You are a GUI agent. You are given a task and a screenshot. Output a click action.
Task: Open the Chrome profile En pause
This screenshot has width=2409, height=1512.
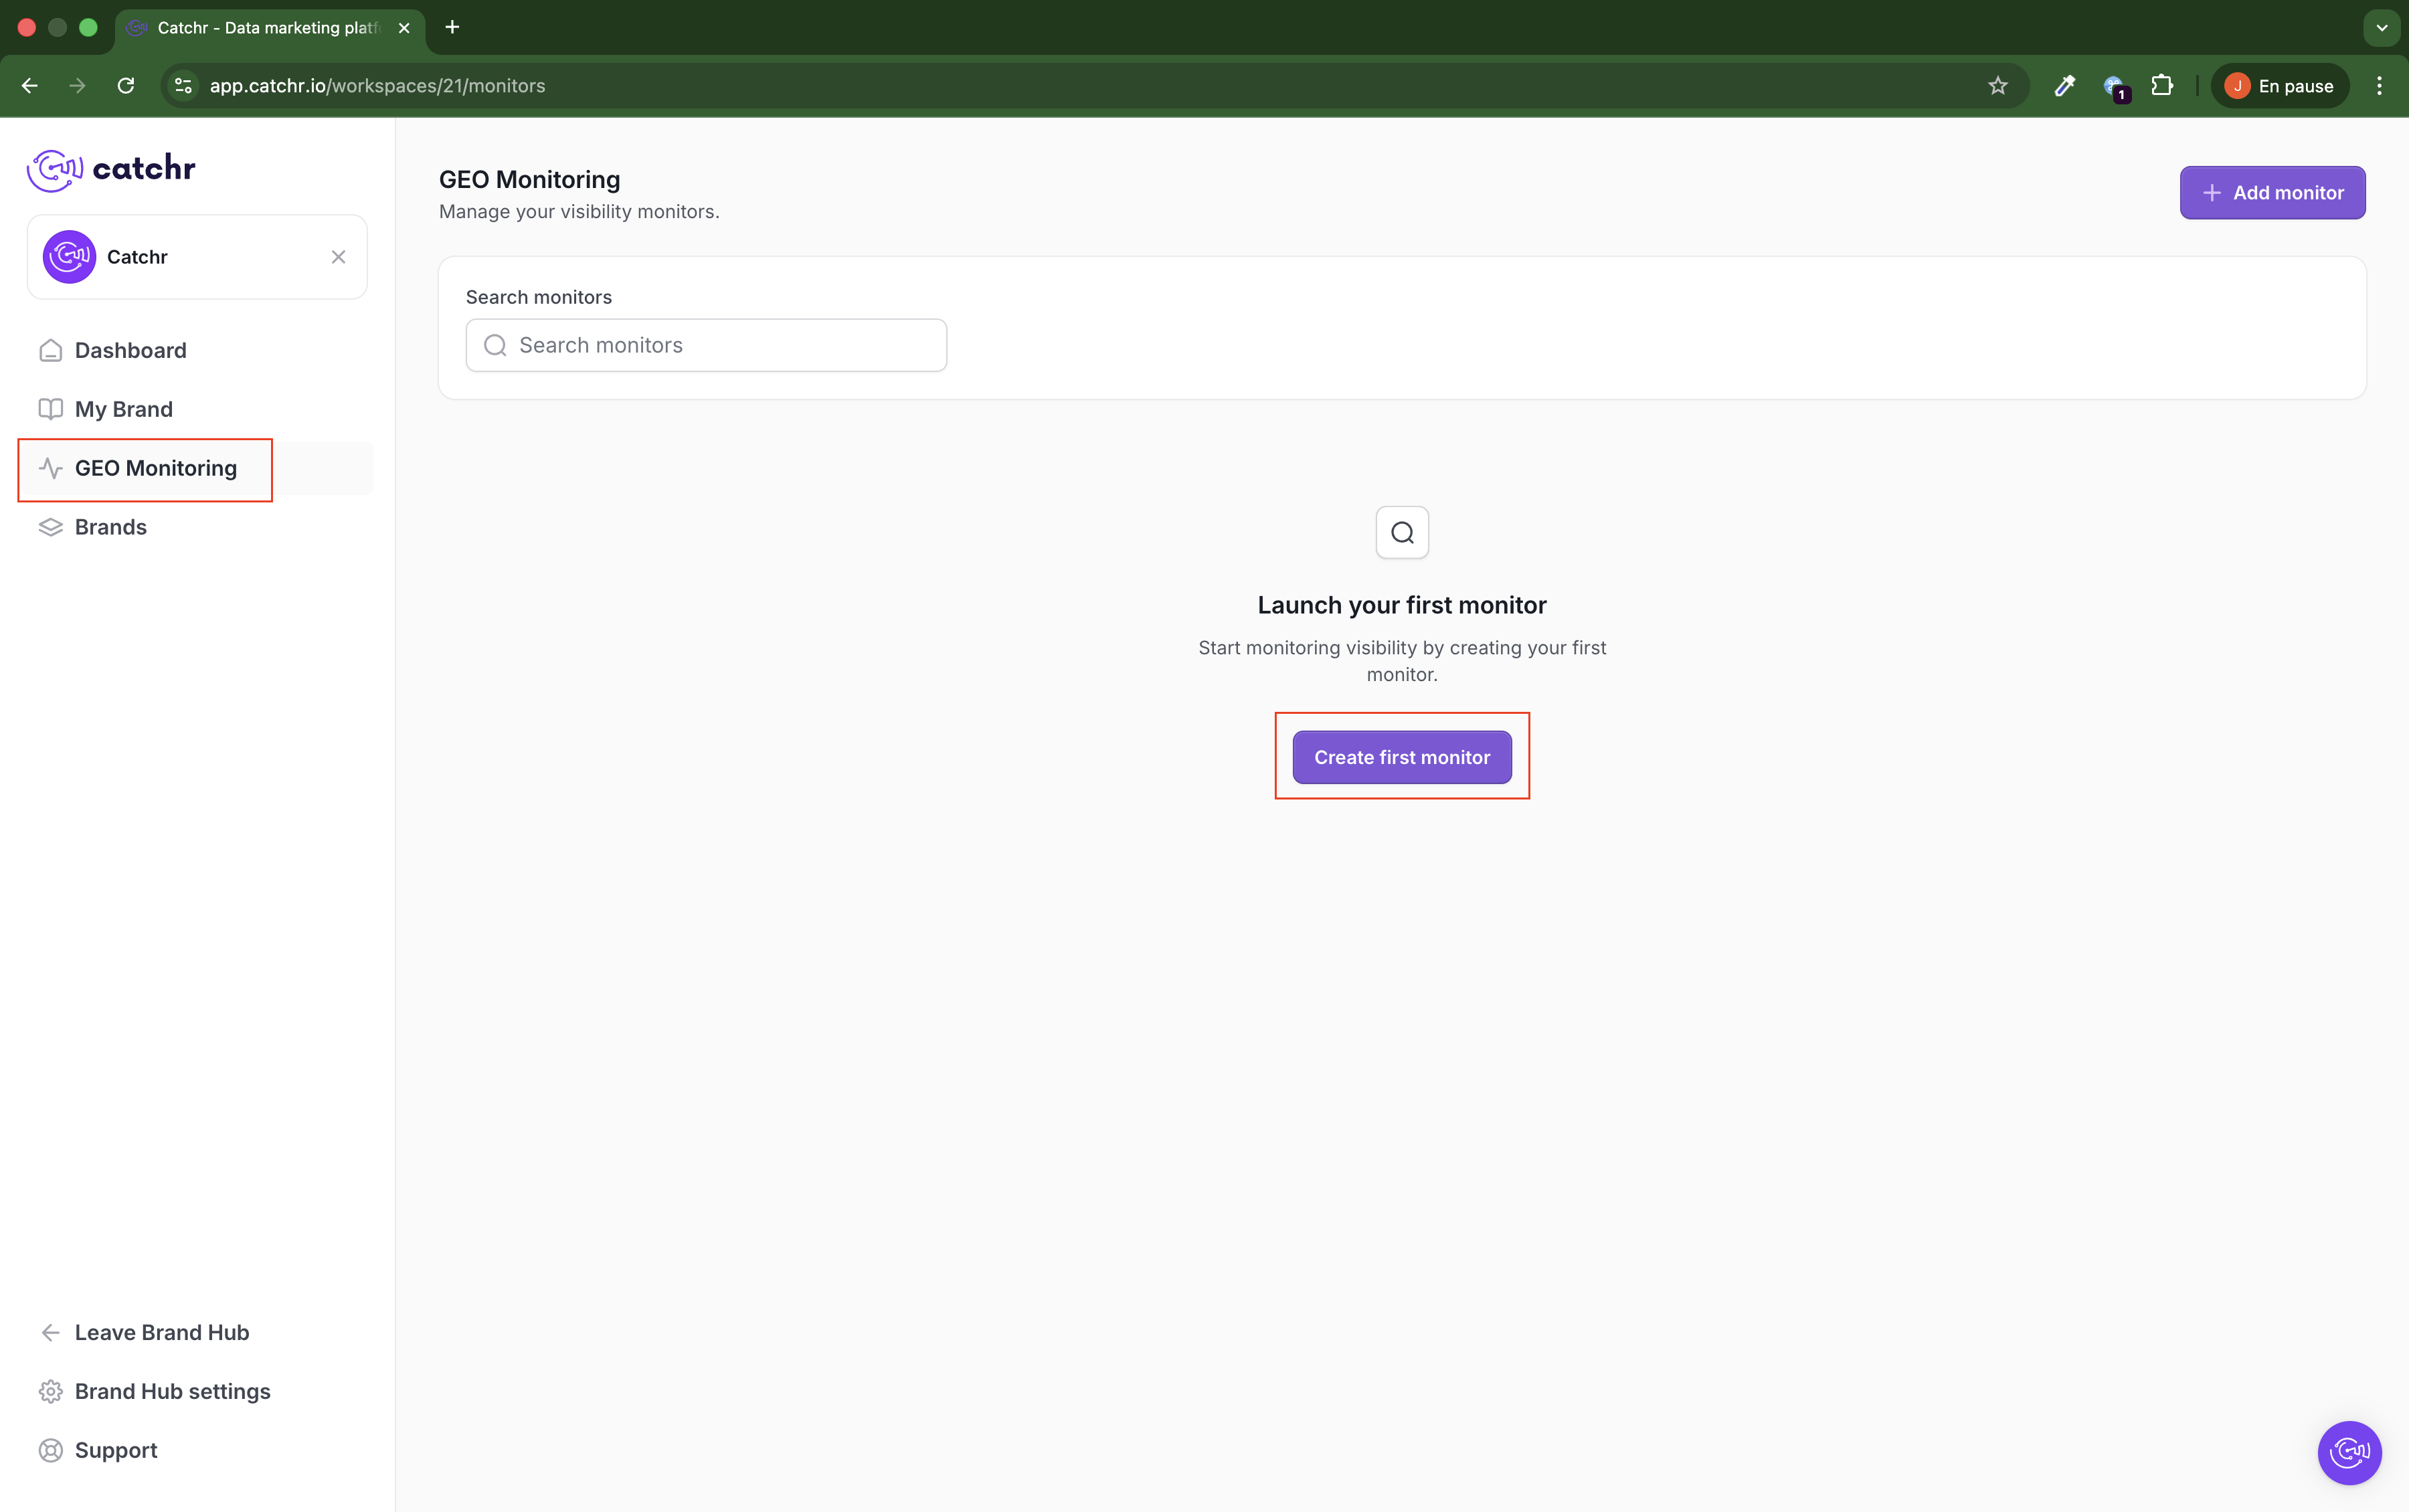(2279, 86)
